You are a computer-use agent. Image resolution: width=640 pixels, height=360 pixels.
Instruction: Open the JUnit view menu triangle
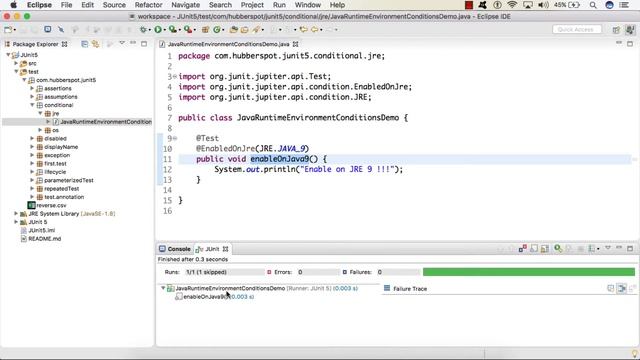pyautogui.click(x=608, y=248)
